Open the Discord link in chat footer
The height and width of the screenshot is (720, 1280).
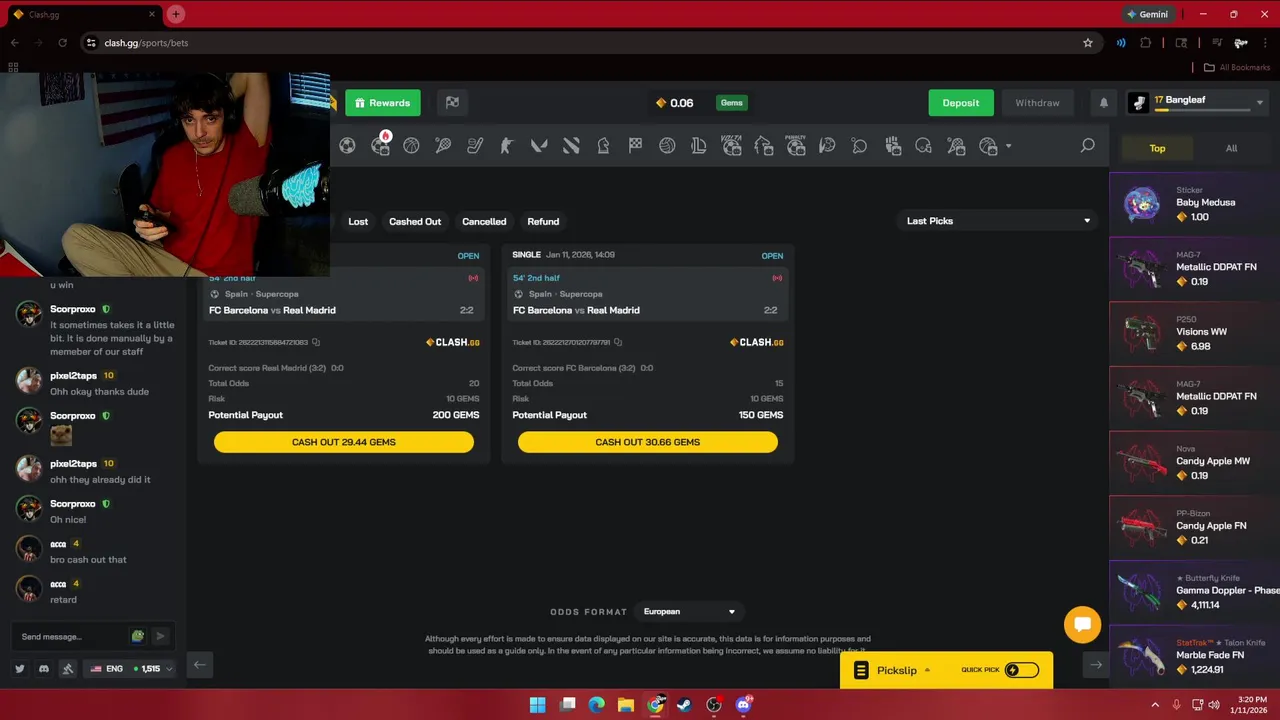tap(44, 669)
